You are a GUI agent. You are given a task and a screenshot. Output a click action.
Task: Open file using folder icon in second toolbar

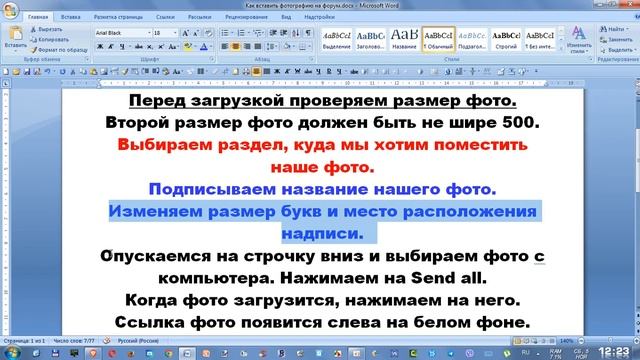click(16, 72)
